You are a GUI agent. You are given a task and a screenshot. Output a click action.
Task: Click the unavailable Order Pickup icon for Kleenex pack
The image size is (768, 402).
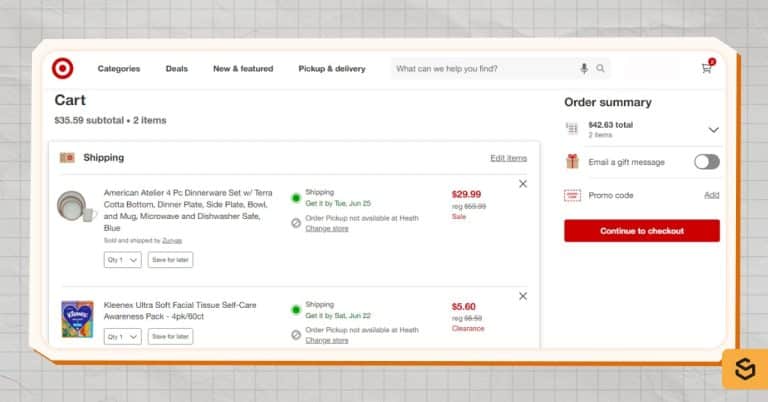296,335
